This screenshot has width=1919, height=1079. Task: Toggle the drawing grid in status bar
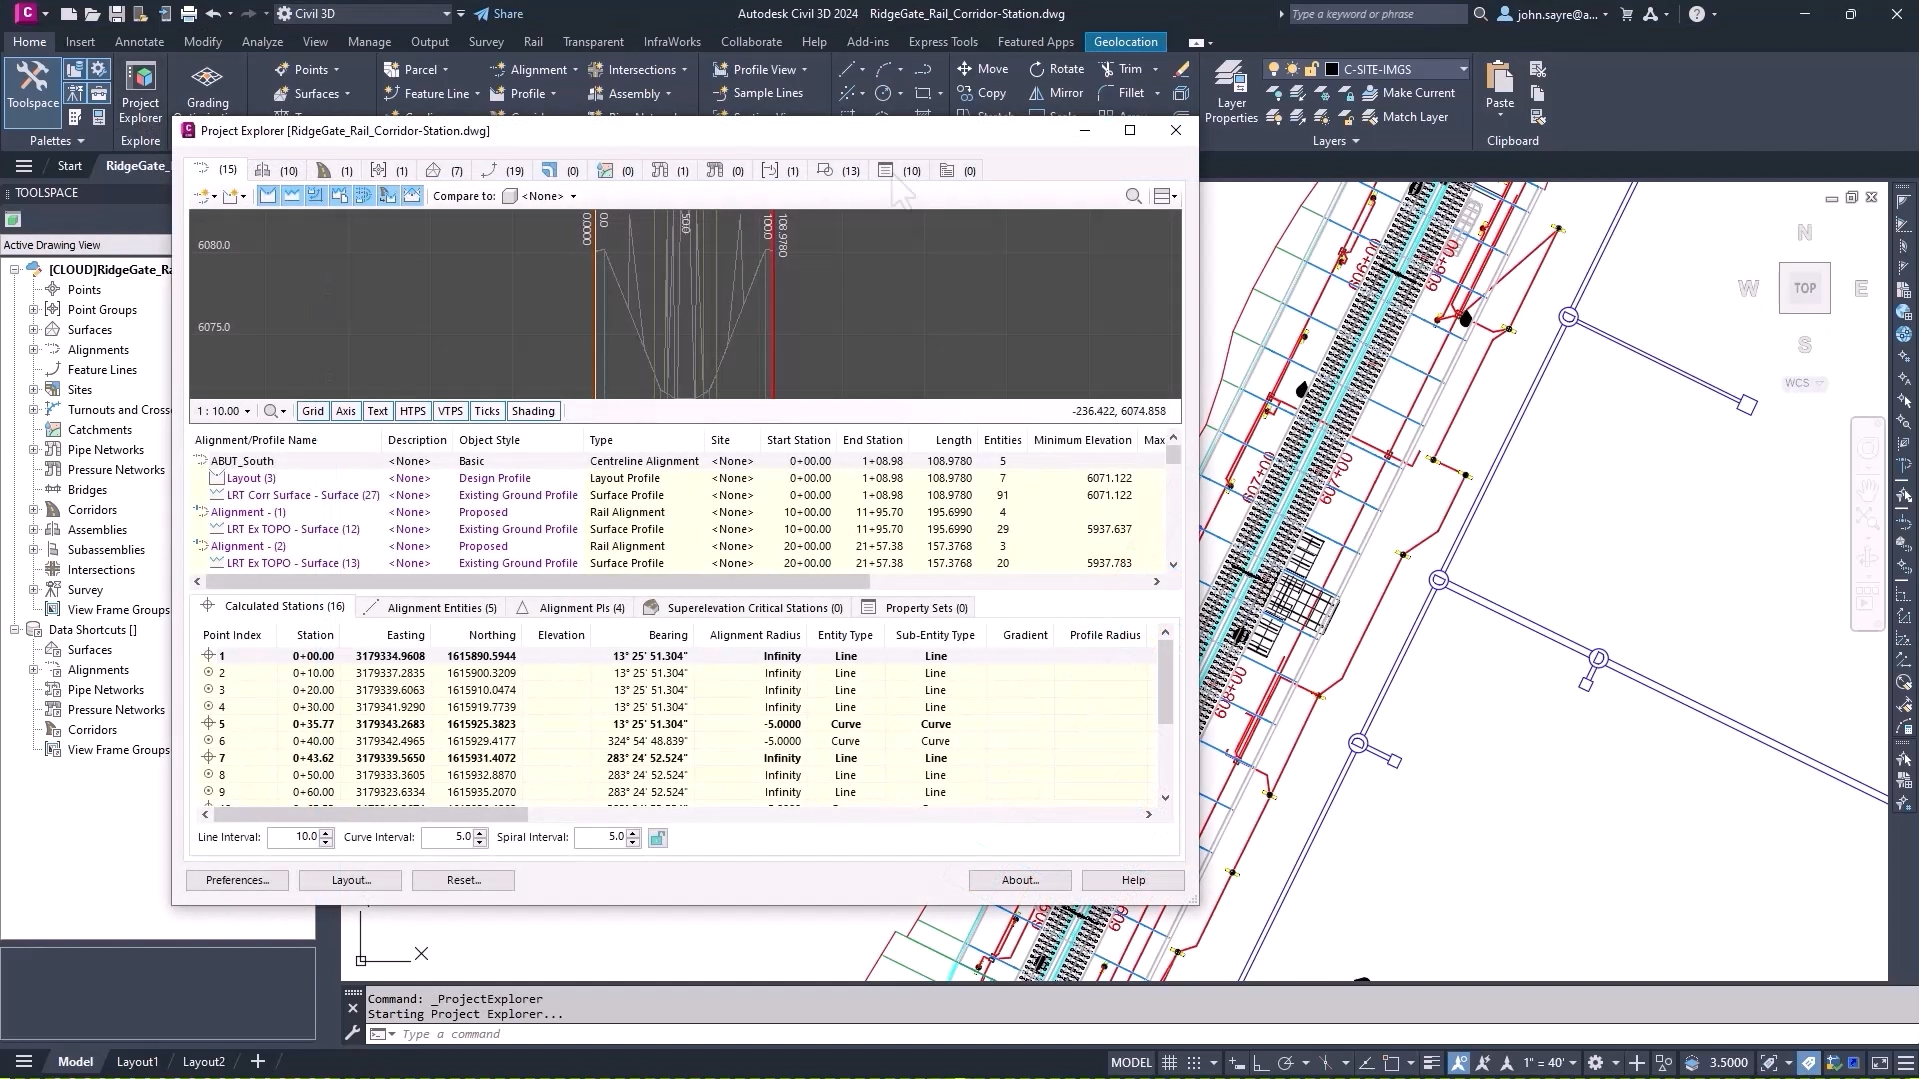(x=1168, y=1062)
